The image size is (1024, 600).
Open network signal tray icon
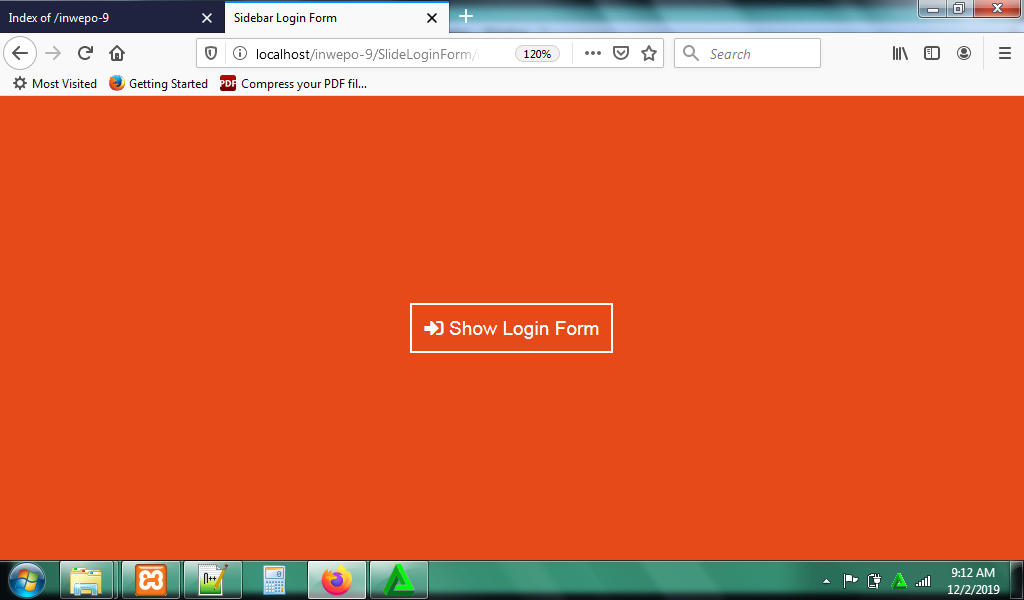pos(923,580)
